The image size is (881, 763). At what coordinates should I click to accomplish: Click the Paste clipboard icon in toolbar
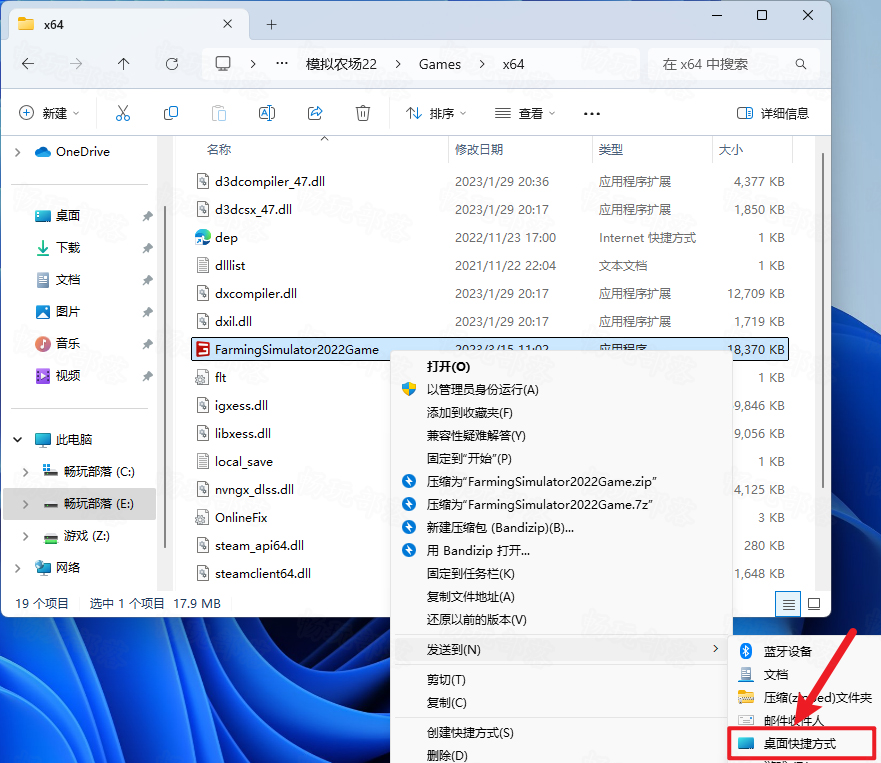[x=219, y=113]
